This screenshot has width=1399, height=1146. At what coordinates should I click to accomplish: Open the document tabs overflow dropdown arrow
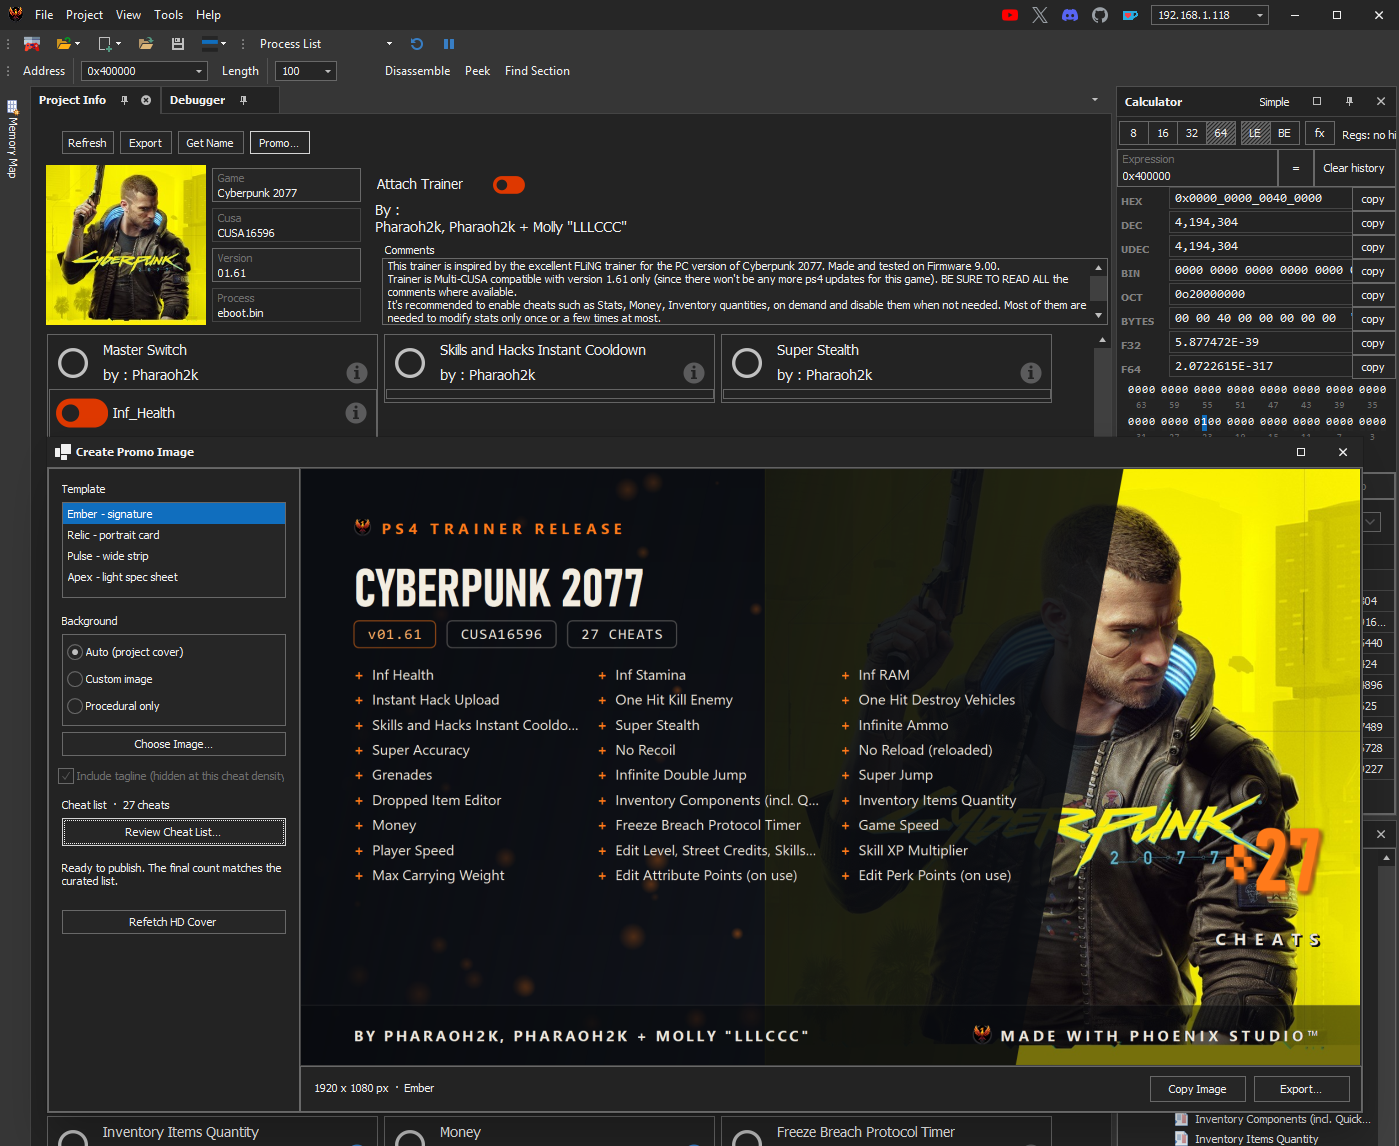[x=1095, y=100]
